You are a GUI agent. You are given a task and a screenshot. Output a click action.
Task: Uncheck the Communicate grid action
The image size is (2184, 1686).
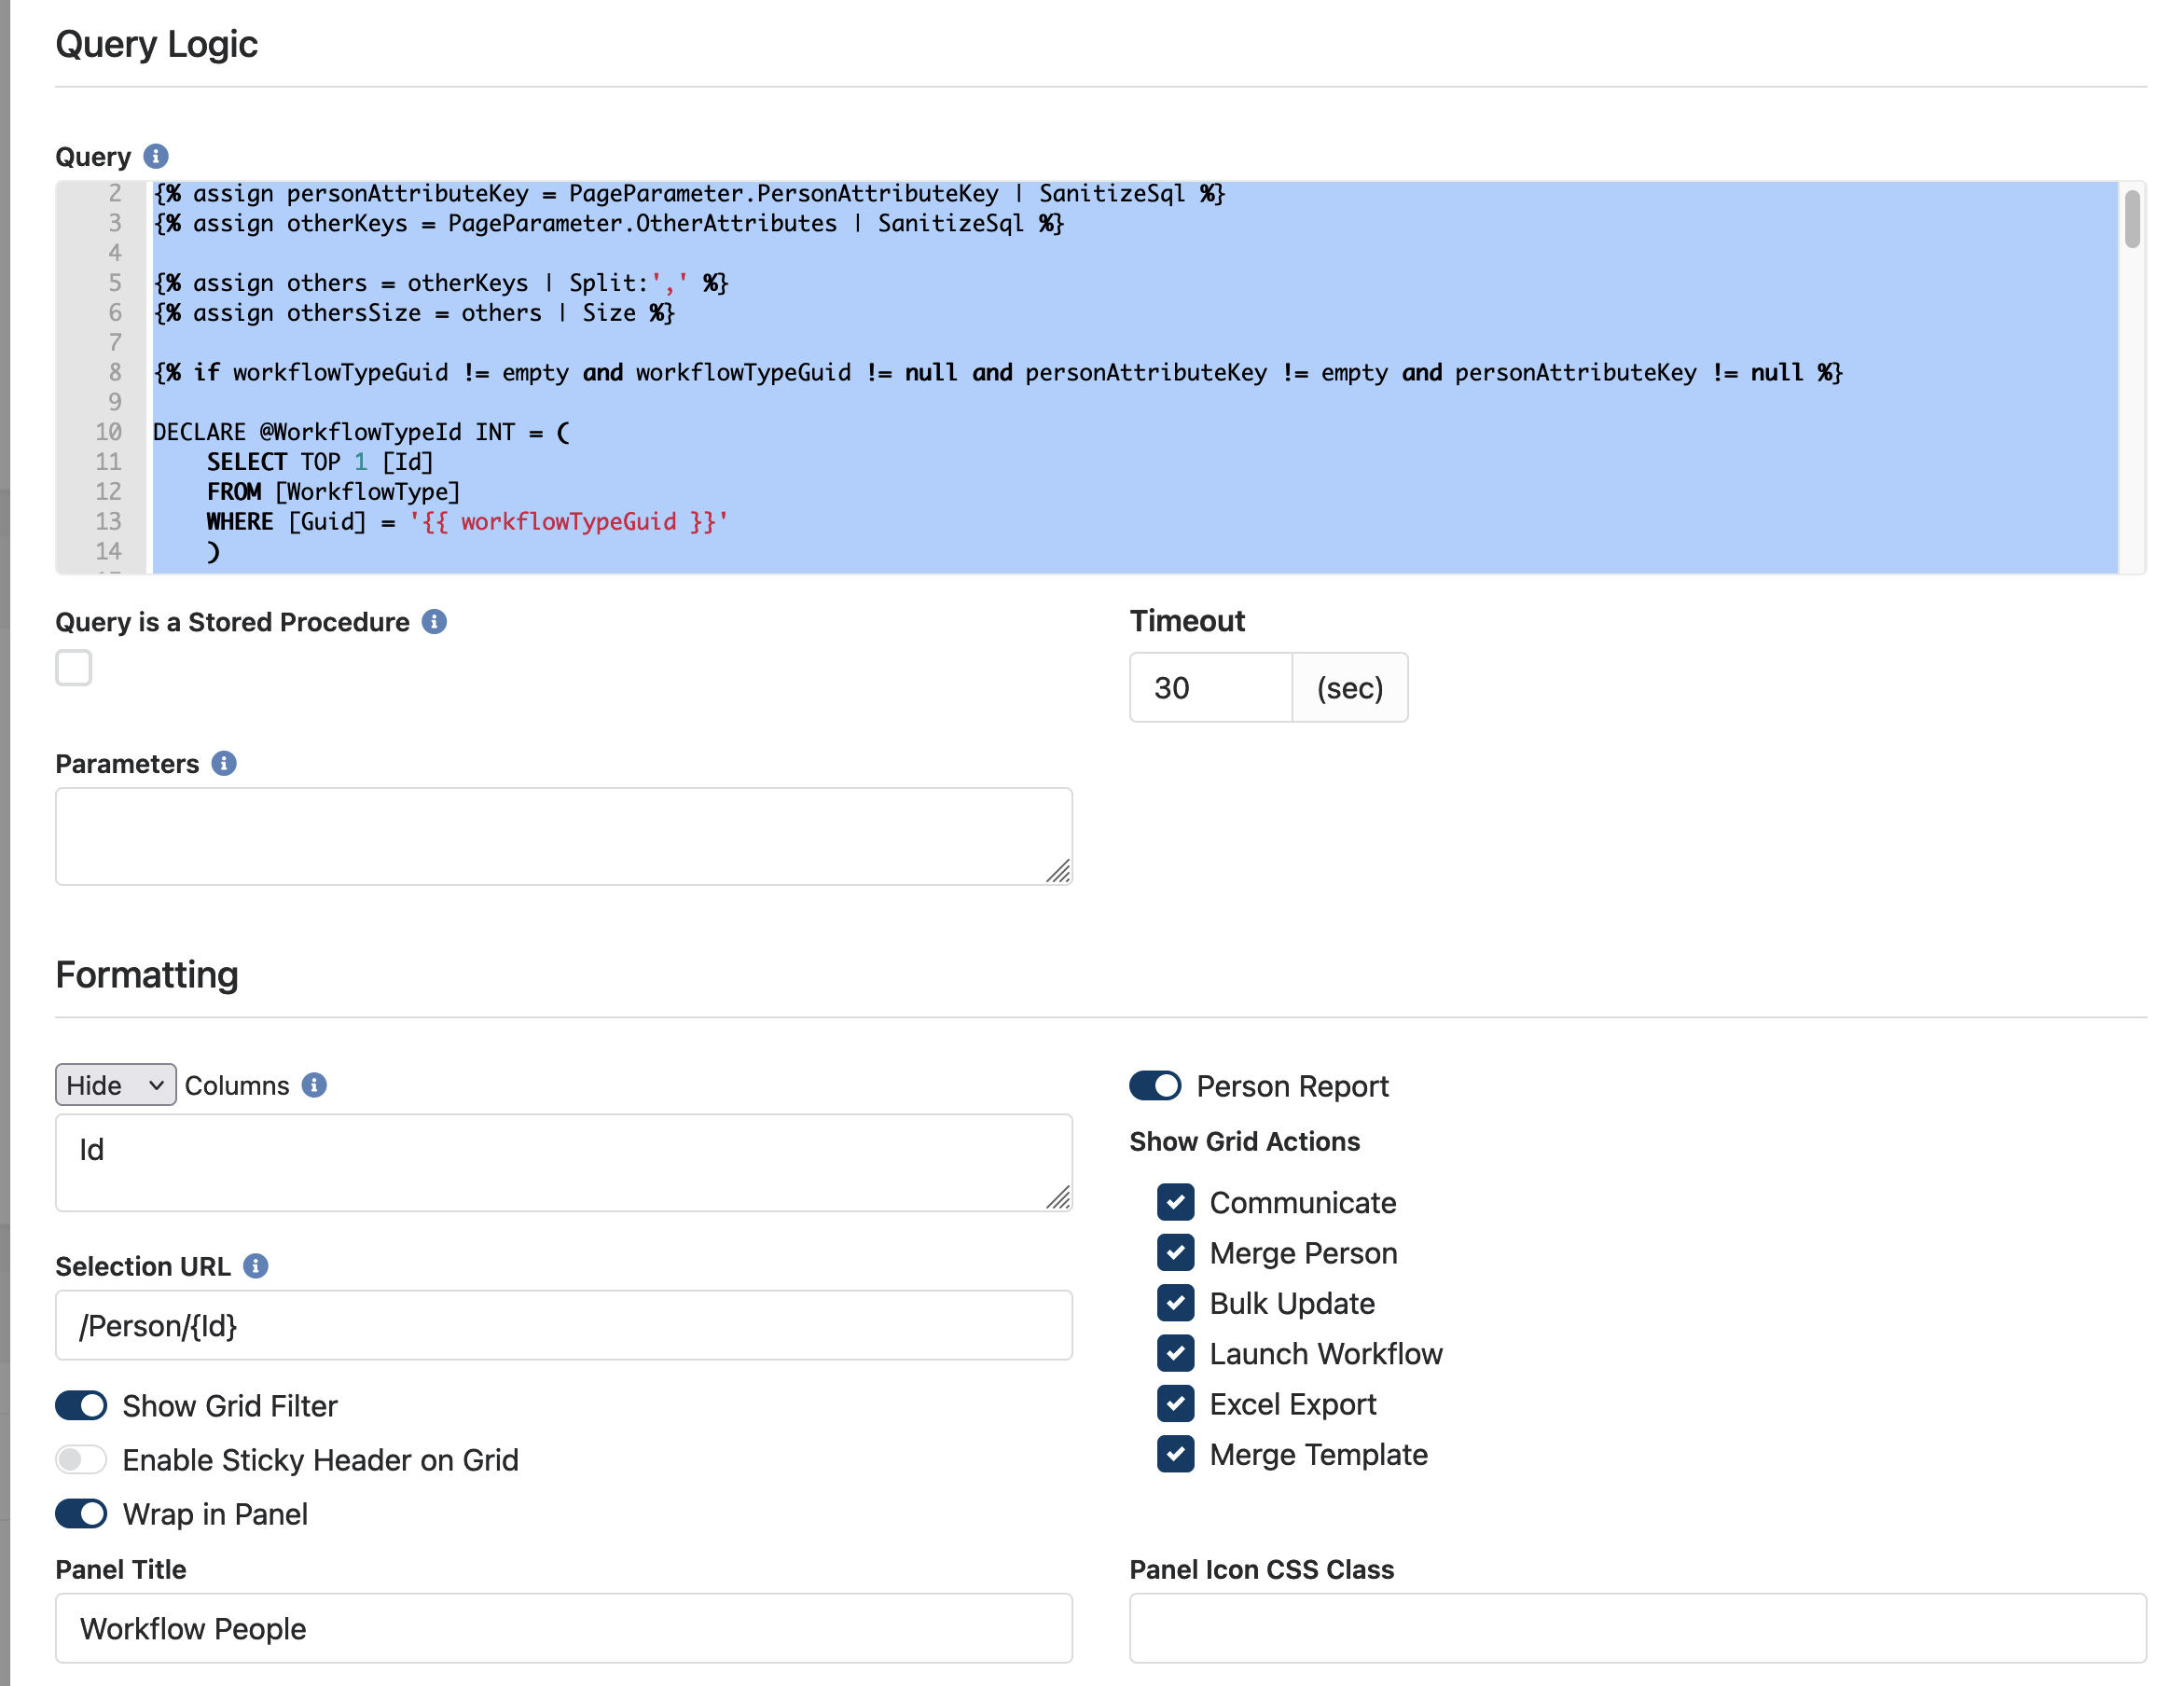point(1176,1202)
